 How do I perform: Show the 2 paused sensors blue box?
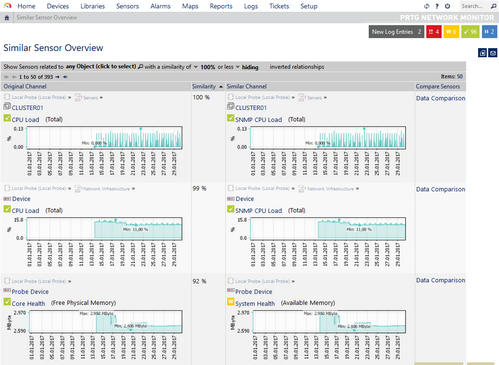pyautogui.click(x=489, y=32)
